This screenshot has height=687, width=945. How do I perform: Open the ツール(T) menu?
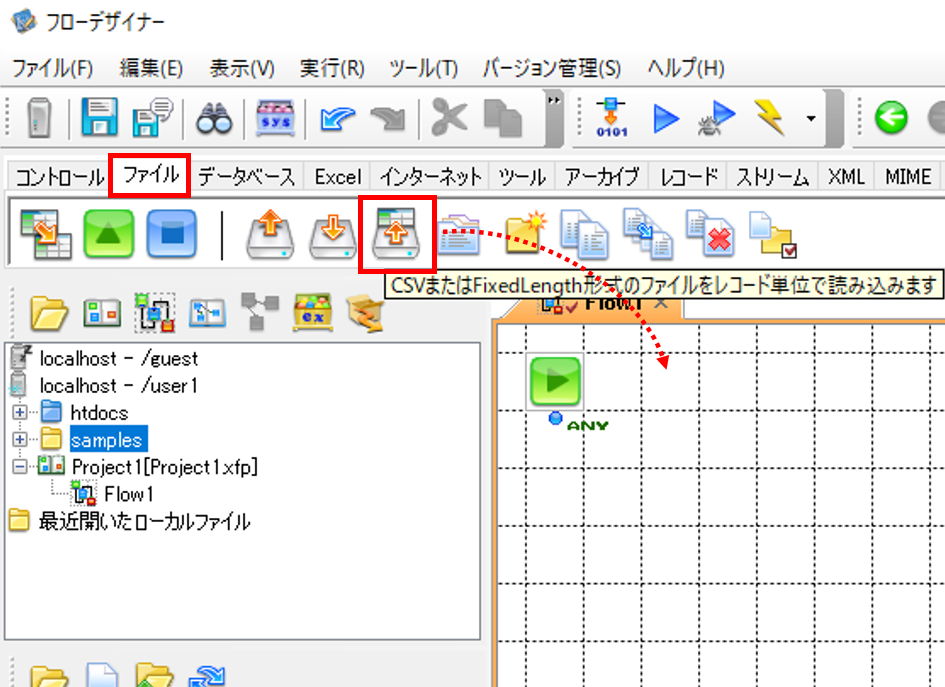pos(423,68)
